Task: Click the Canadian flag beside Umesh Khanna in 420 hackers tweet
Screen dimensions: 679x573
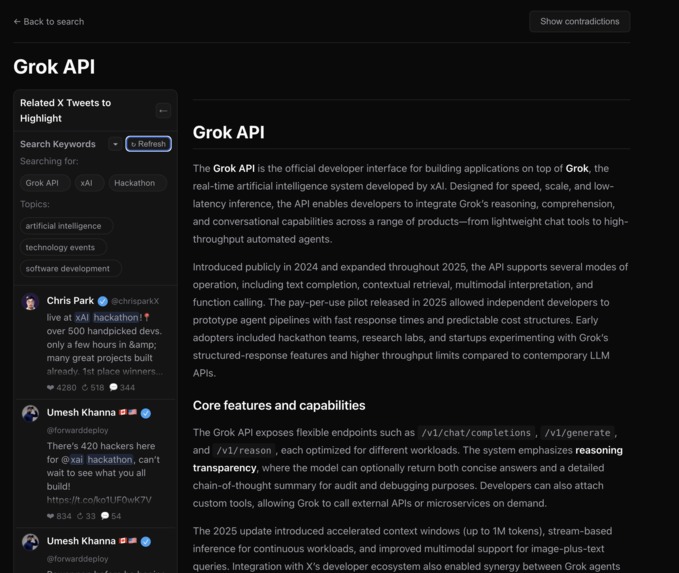Action: pyautogui.click(x=123, y=412)
